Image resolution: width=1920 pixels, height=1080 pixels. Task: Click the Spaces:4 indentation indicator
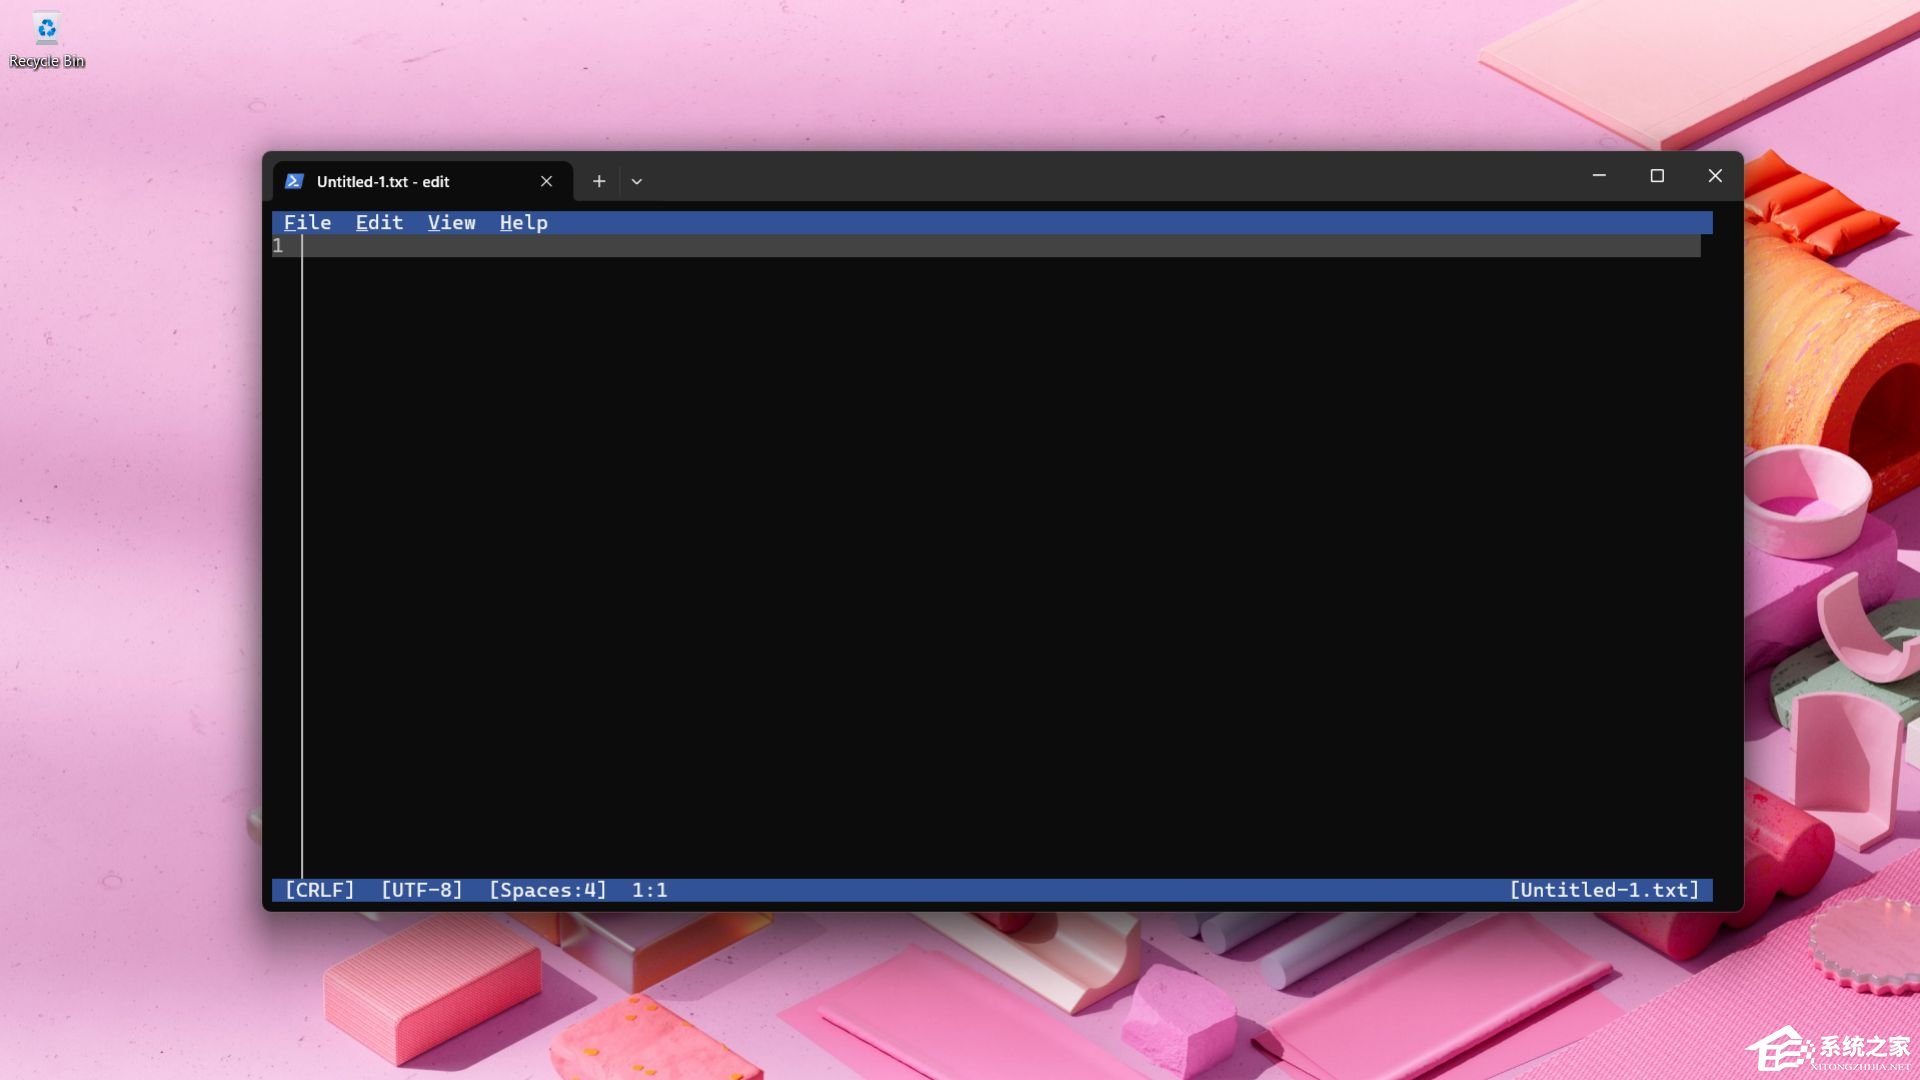coord(547,889)
